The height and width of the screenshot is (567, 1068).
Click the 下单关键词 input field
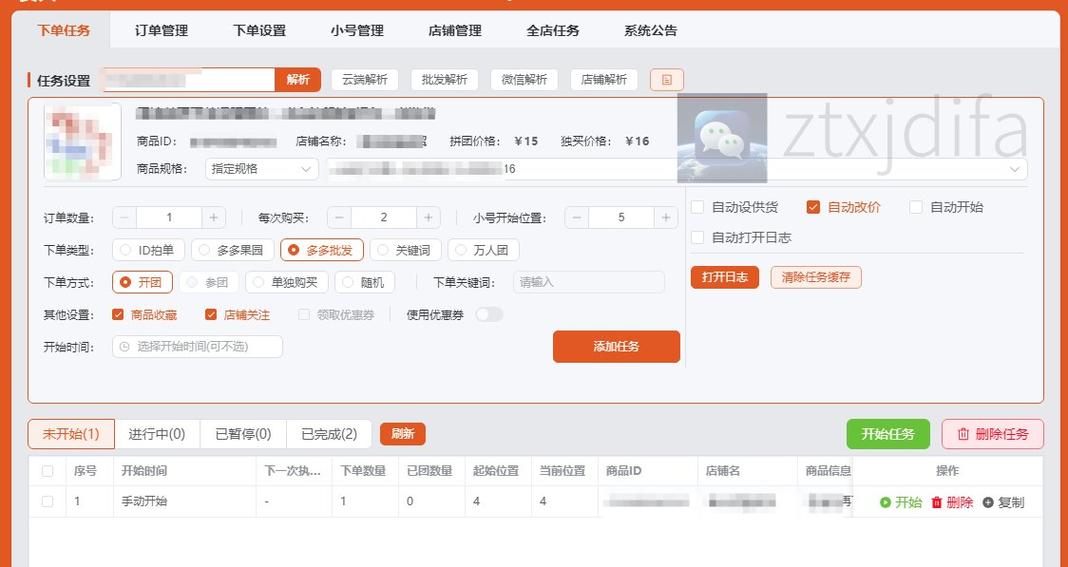coord(588,282)
